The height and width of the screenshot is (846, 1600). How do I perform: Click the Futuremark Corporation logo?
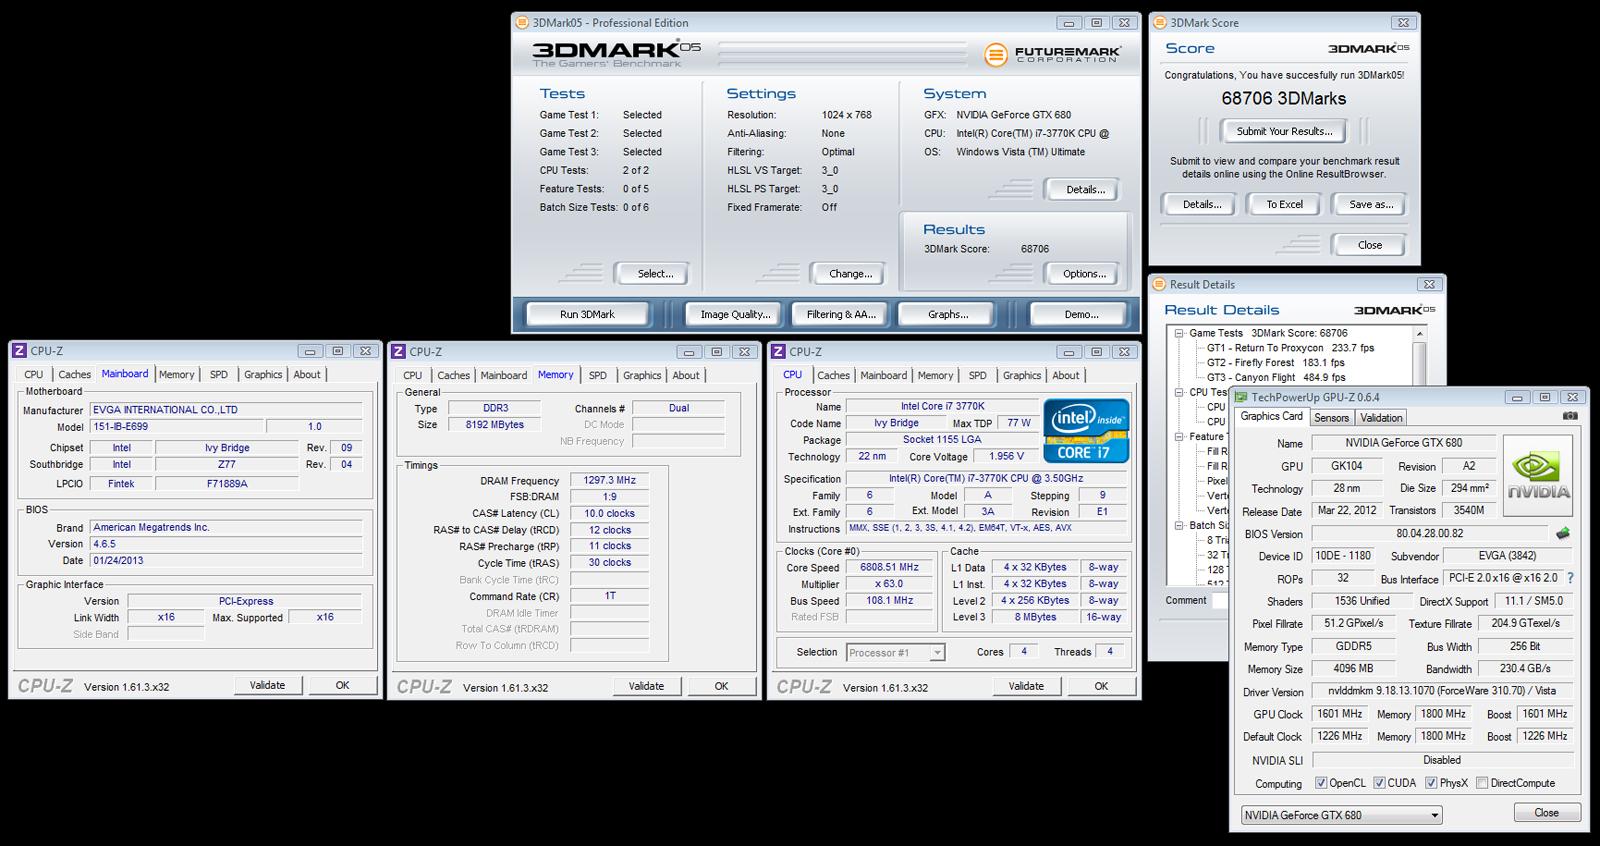click(1052, 55)
